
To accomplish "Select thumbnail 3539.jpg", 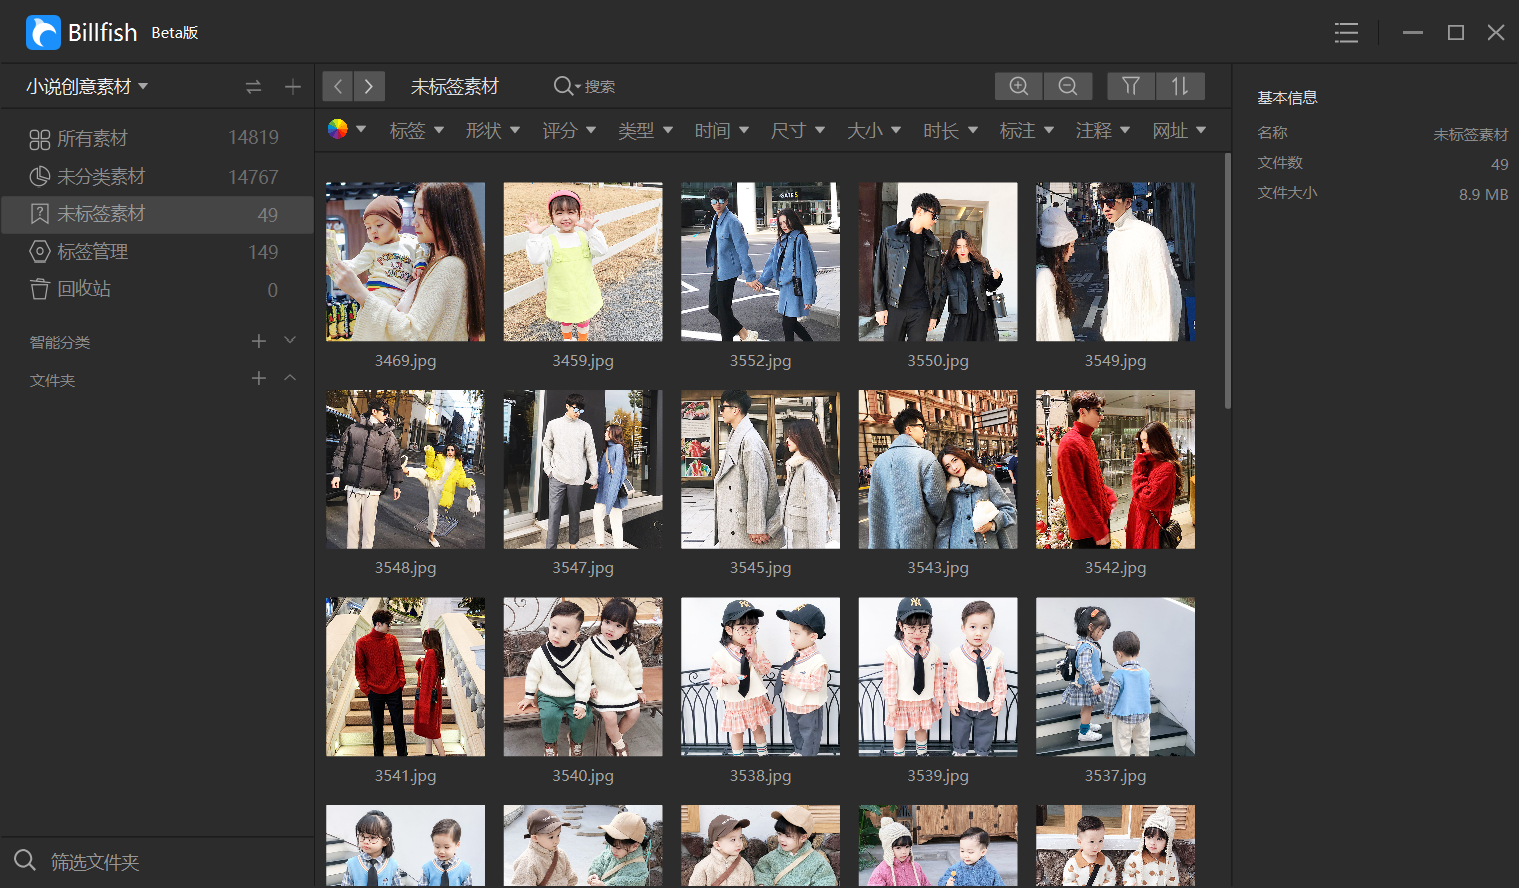I will [x=938, y=677].
